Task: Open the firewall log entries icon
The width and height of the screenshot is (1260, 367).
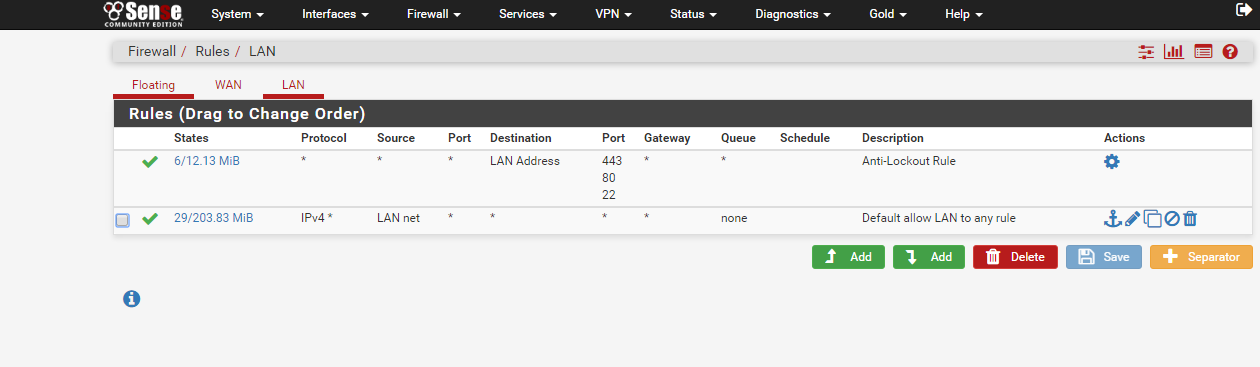Action: pyautogui.click(x=1203, y=51)
